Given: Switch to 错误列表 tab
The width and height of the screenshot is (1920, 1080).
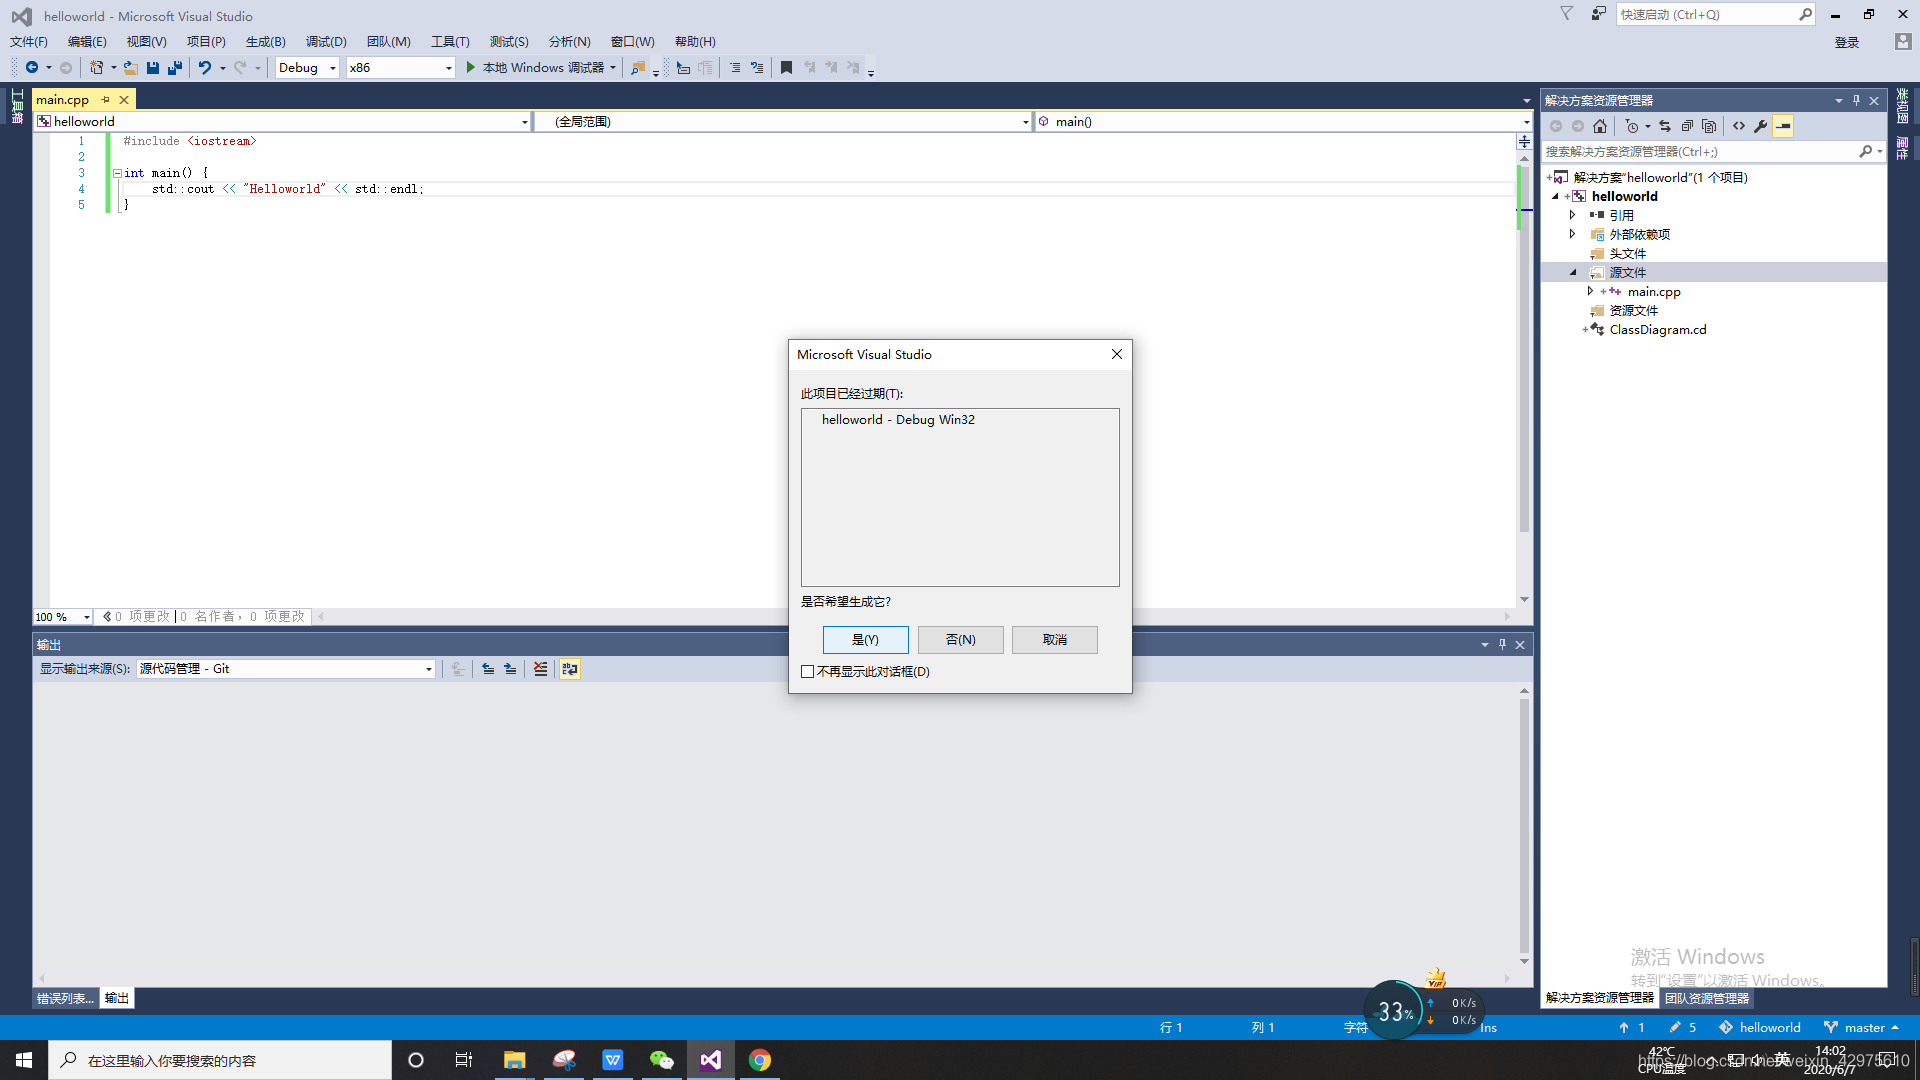Looking at the screenshot, I should tap(65, 999).
